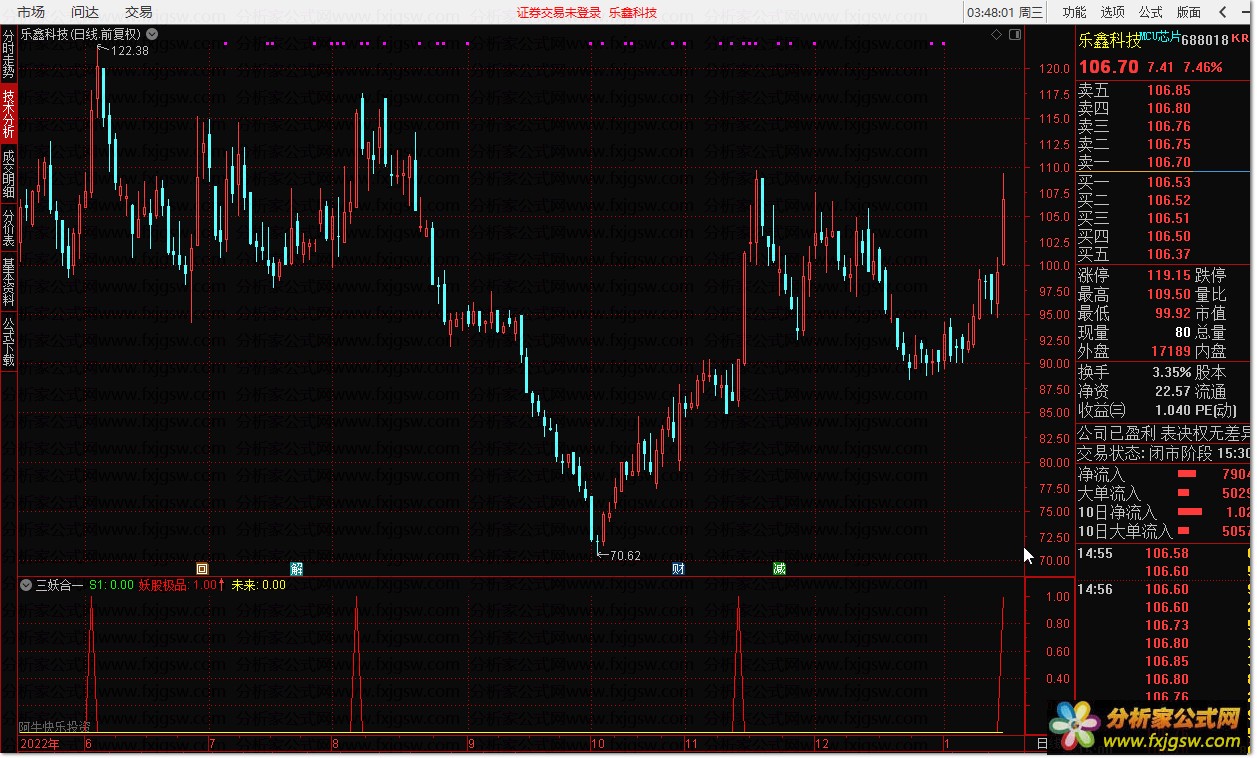
Task: Click the 买三 row price 106.51
Action: [x=1168, y=218]
